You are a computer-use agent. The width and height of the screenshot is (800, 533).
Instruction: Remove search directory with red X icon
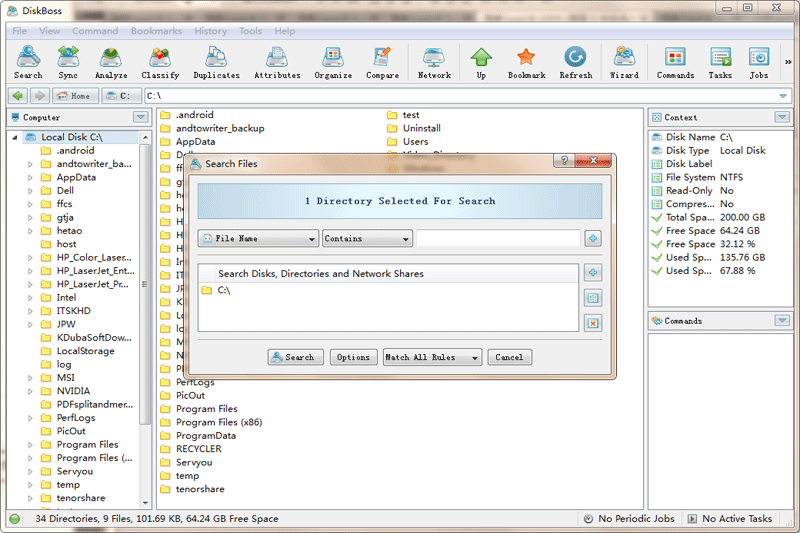pos(592,322)
